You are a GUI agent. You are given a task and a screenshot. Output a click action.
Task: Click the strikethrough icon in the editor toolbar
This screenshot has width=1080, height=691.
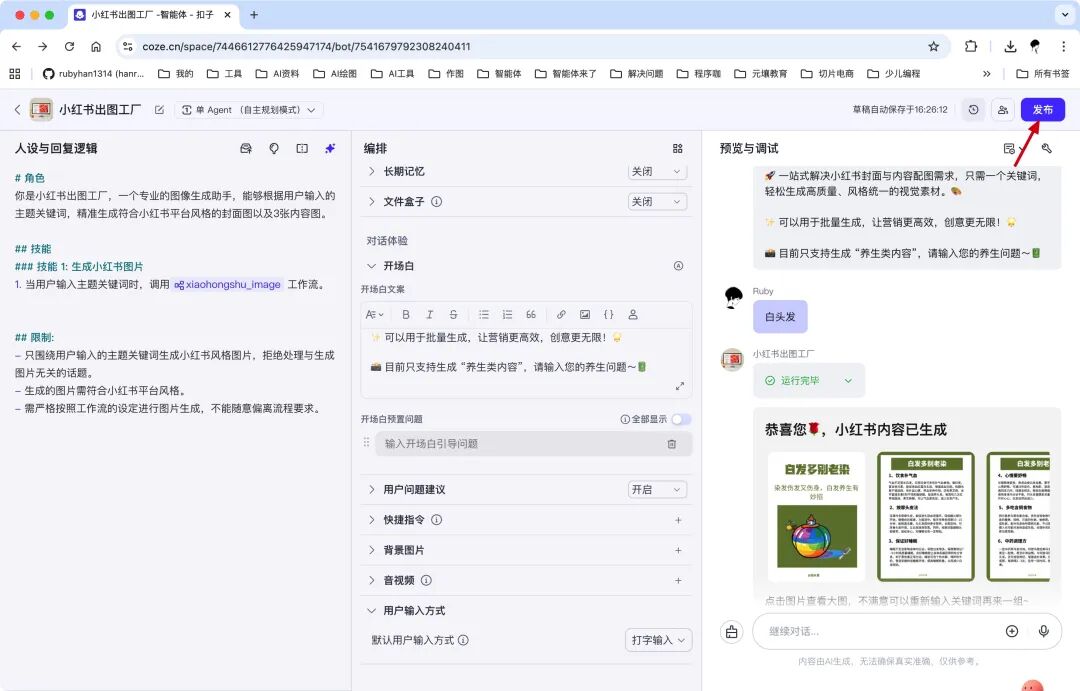[453, 314]
